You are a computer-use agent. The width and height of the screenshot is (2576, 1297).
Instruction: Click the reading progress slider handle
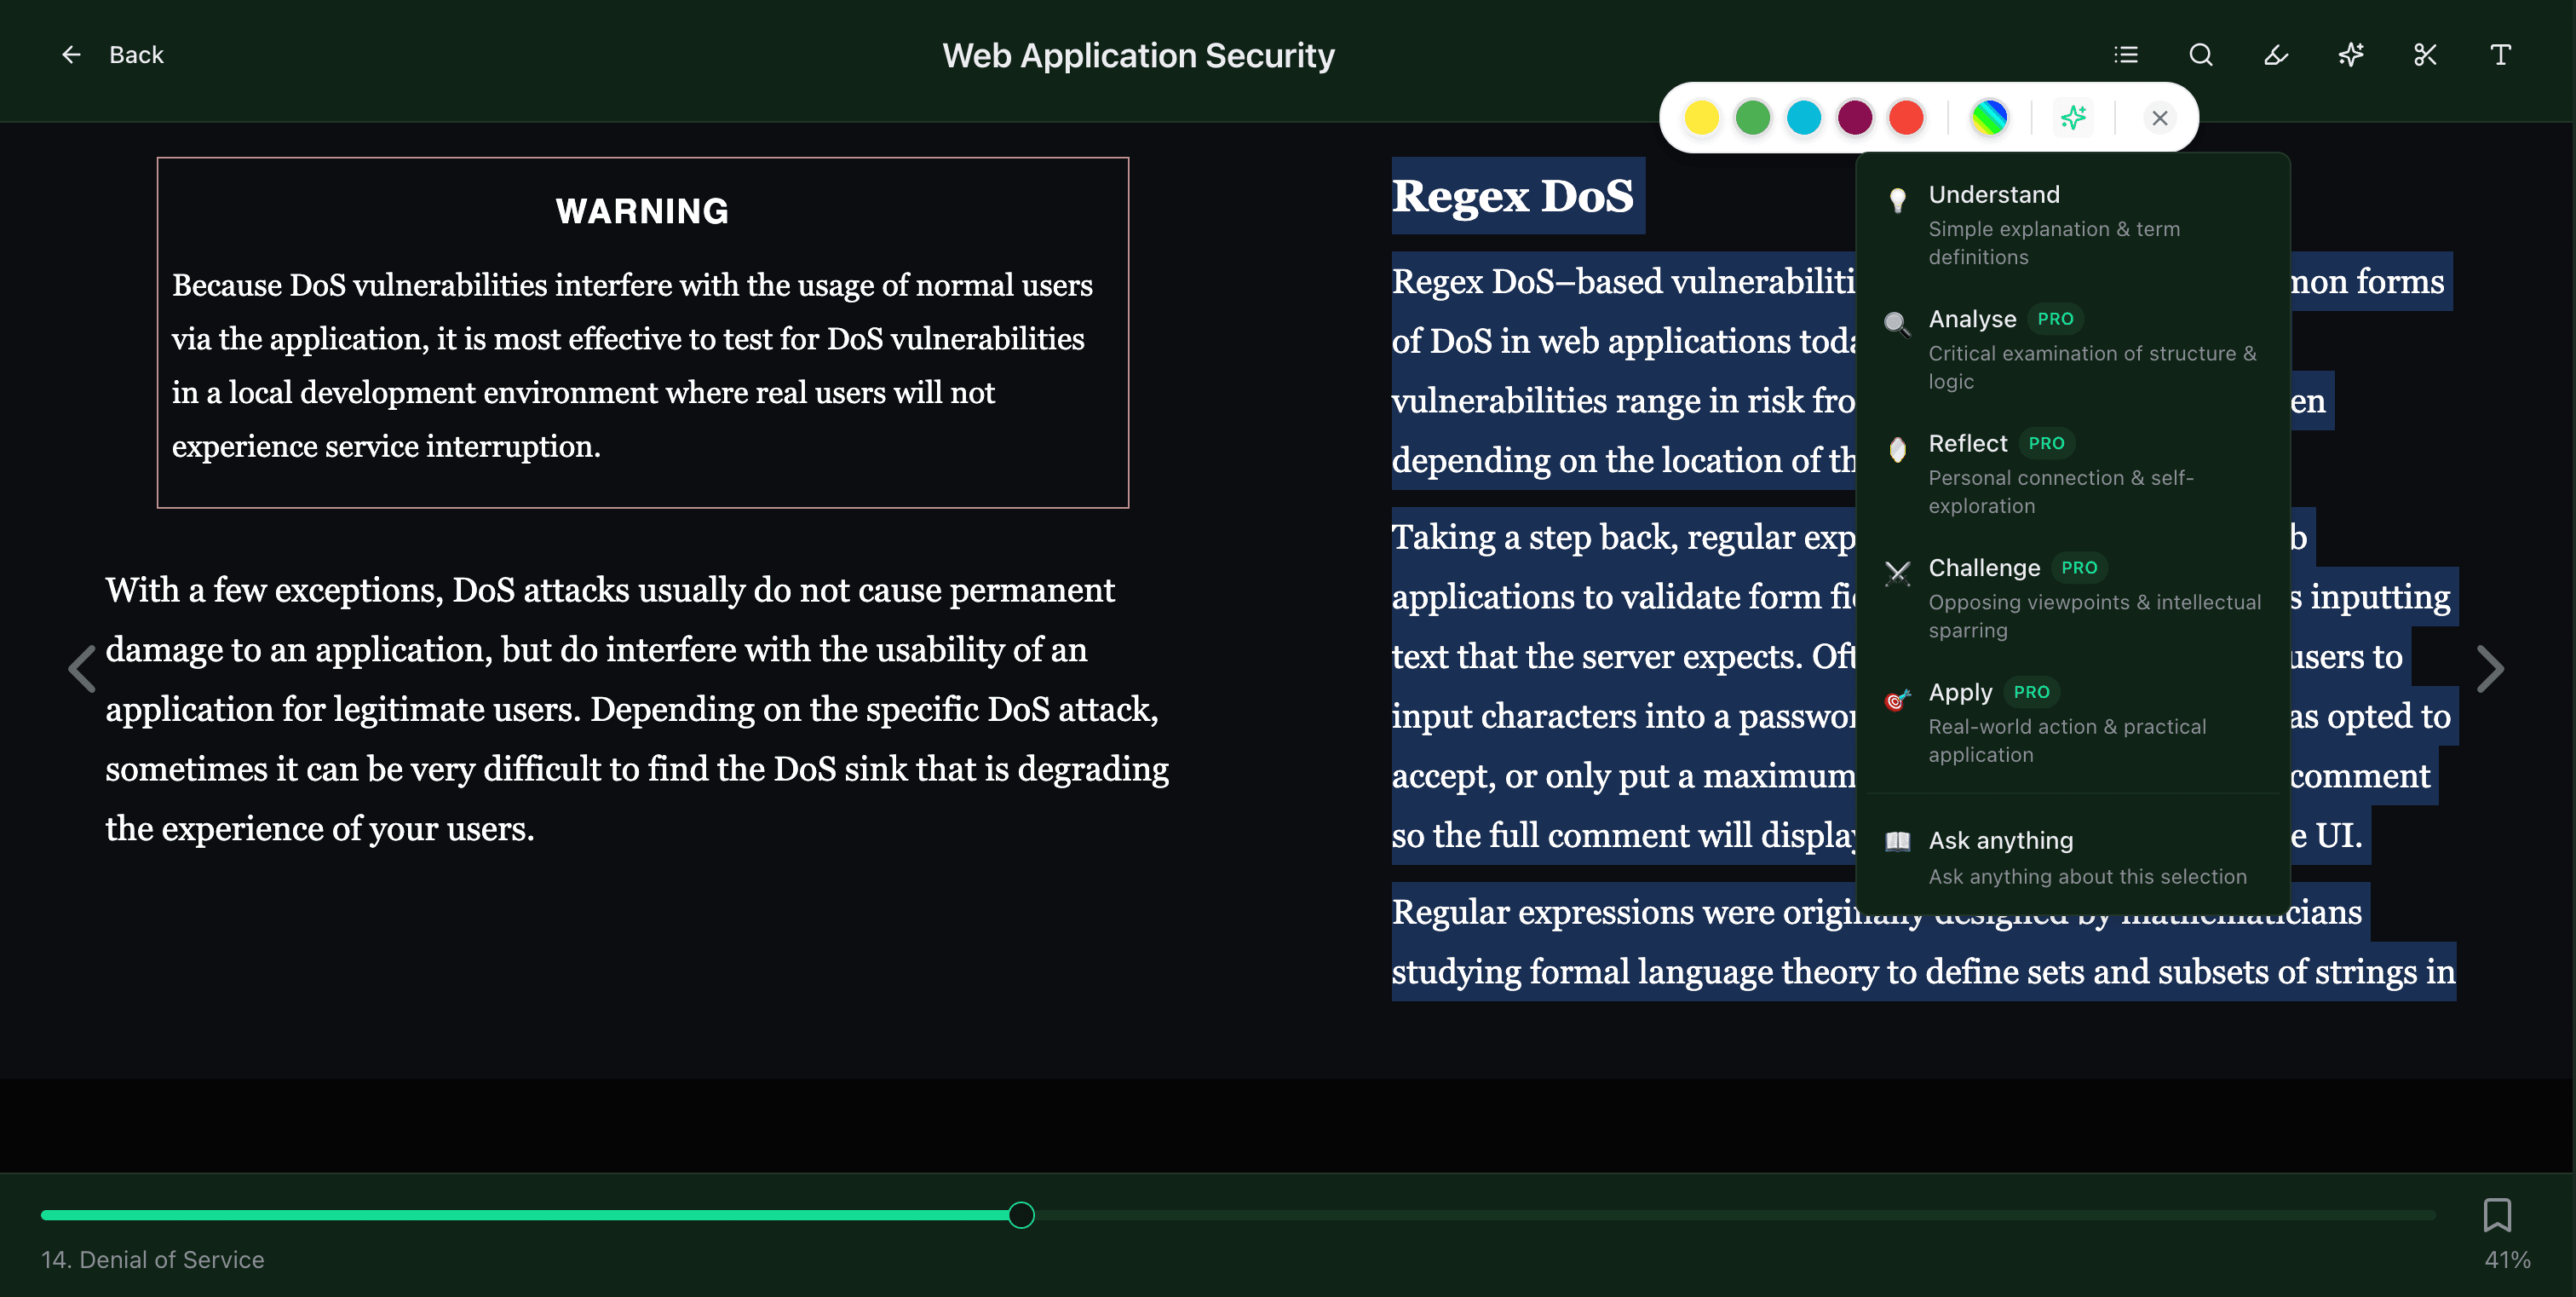pyautogui.click(x=1021, y=1215)
